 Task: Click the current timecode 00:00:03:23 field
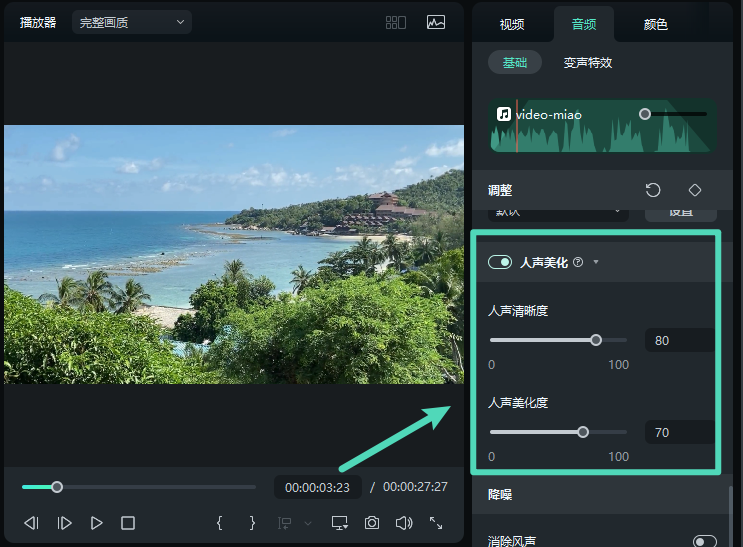pos(317,487)
